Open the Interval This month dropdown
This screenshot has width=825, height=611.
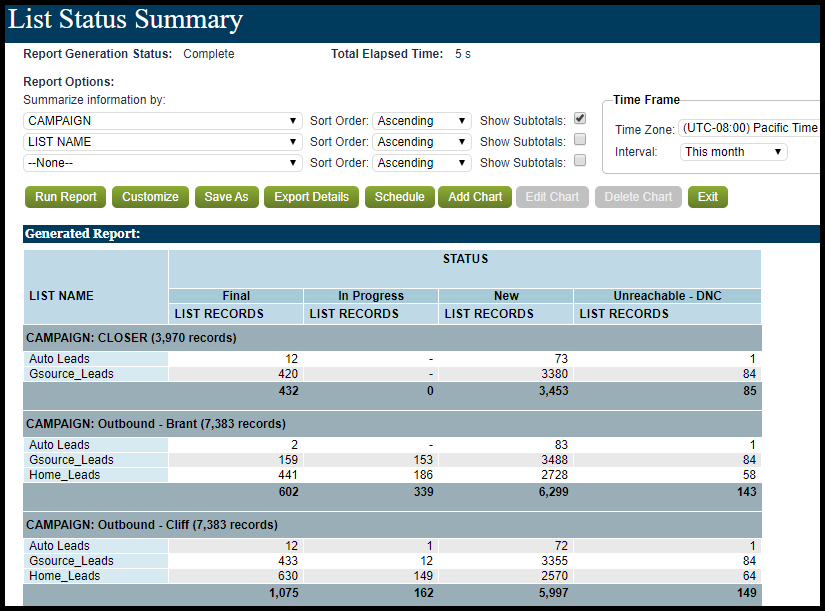tap(733, 152)
